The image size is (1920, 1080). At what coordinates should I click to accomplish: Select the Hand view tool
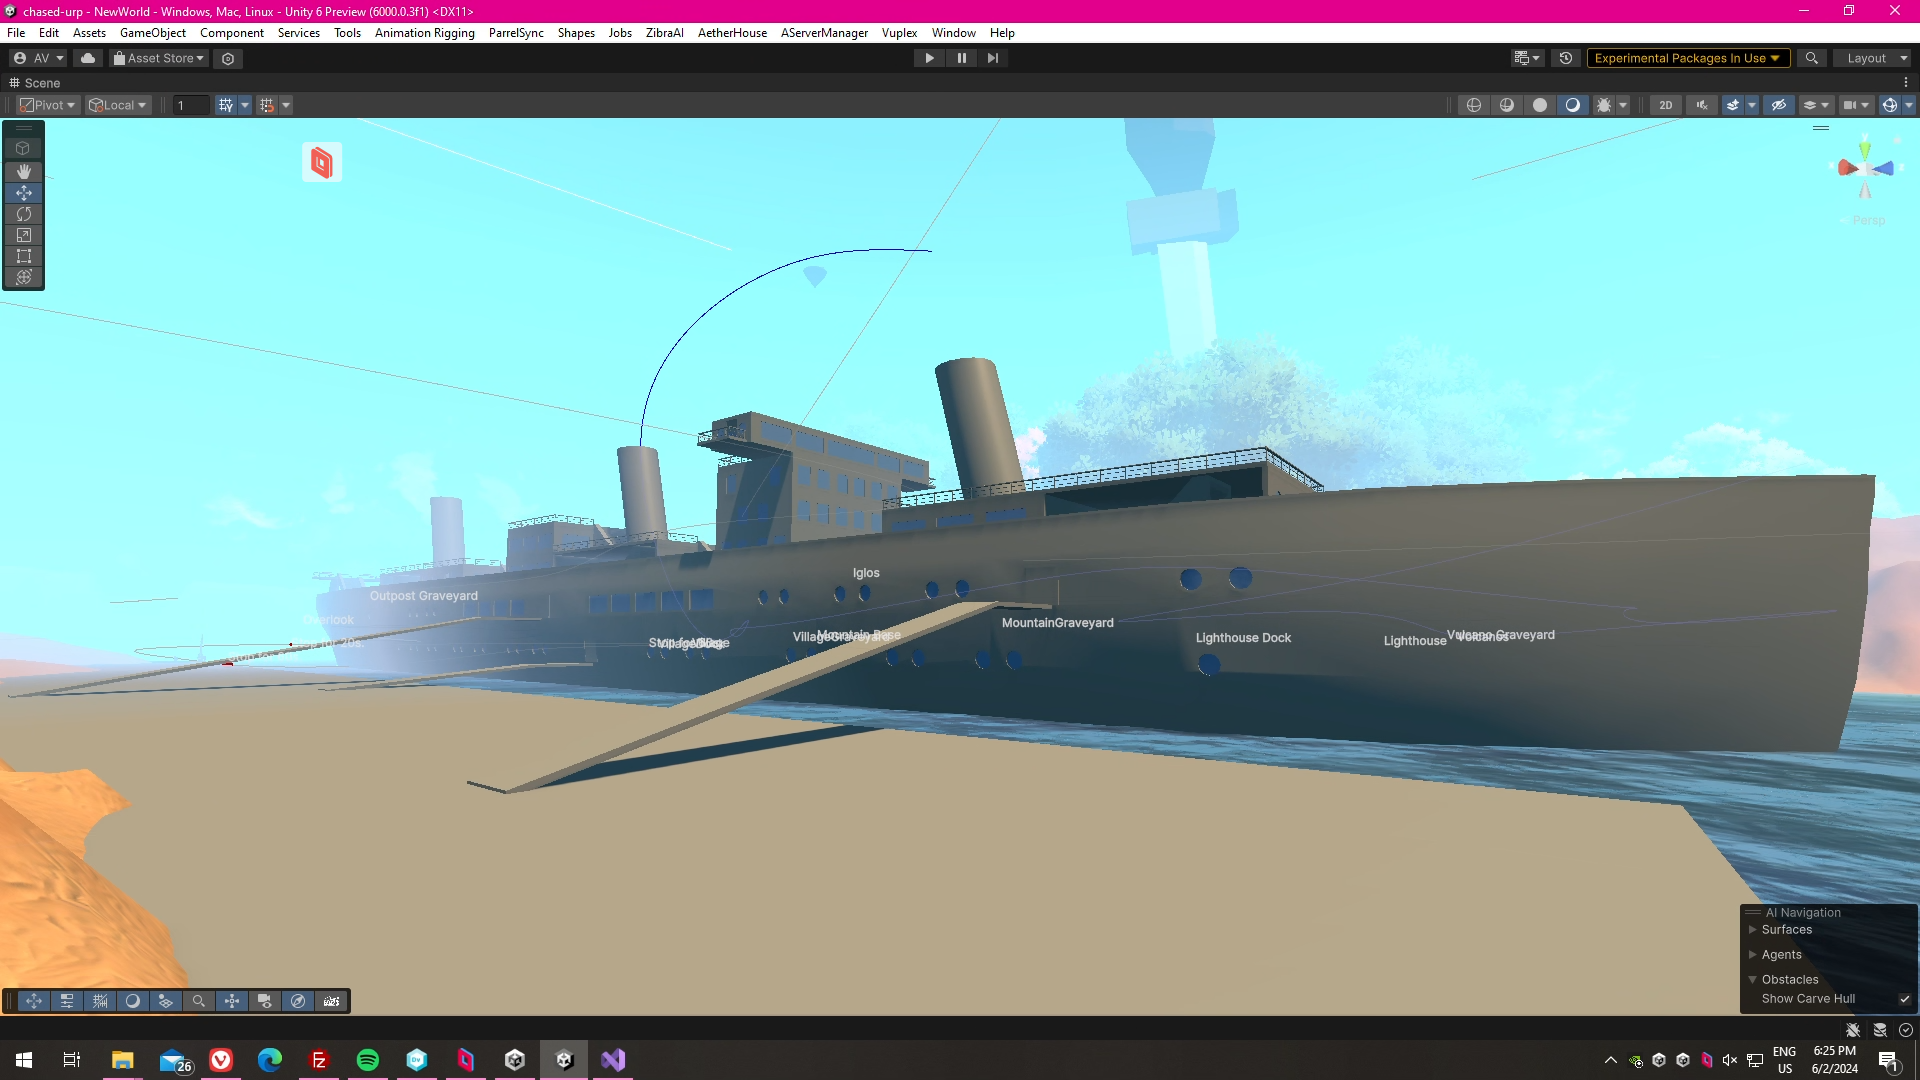click(x=24, y=172)
